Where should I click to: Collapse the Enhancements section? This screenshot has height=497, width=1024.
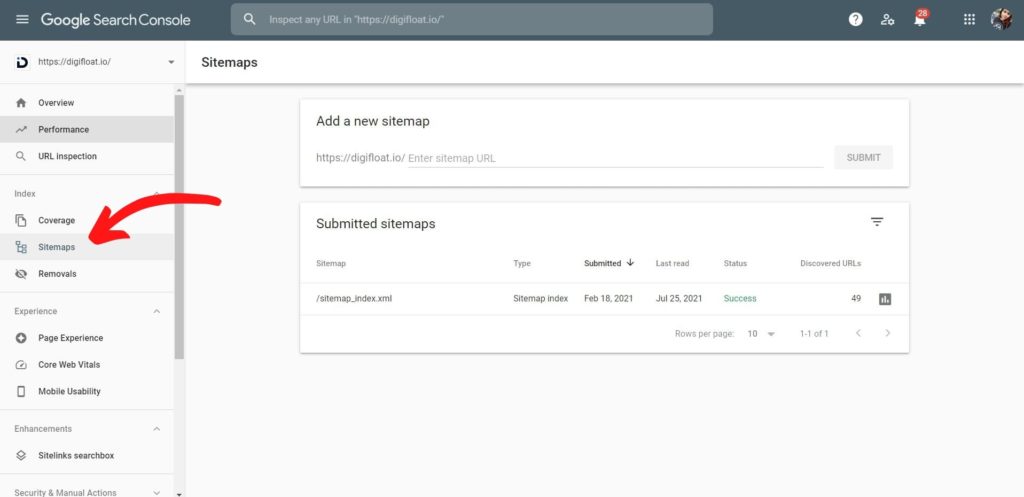[x=156, y=429]
